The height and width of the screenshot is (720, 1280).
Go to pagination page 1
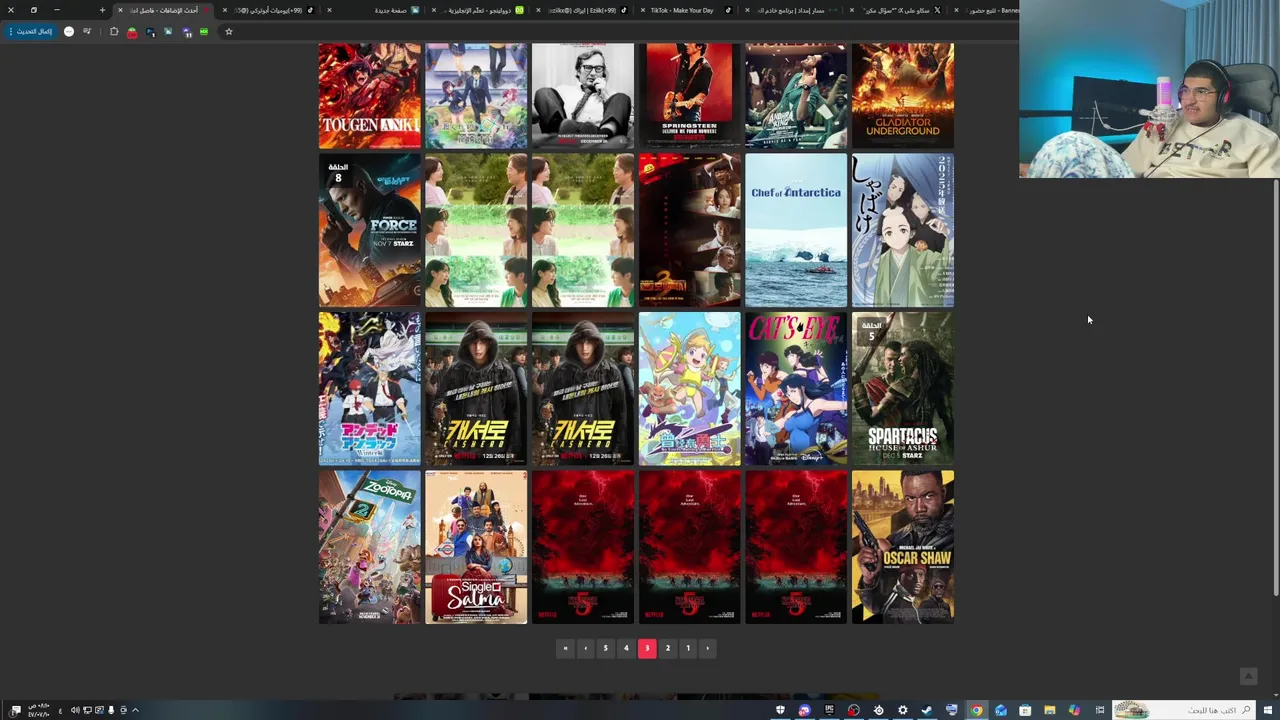(688, 648)
